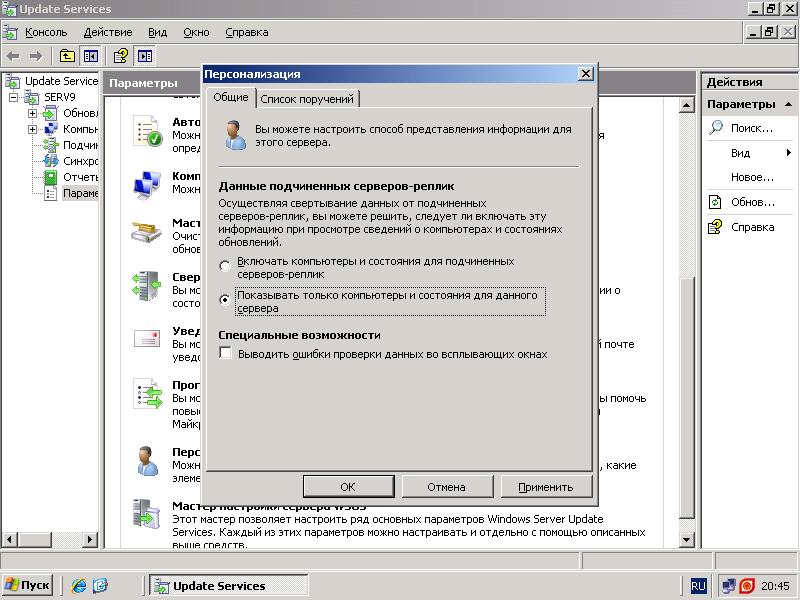
Task: Collapse the SERV9 tree node
Action: [14, 97]
